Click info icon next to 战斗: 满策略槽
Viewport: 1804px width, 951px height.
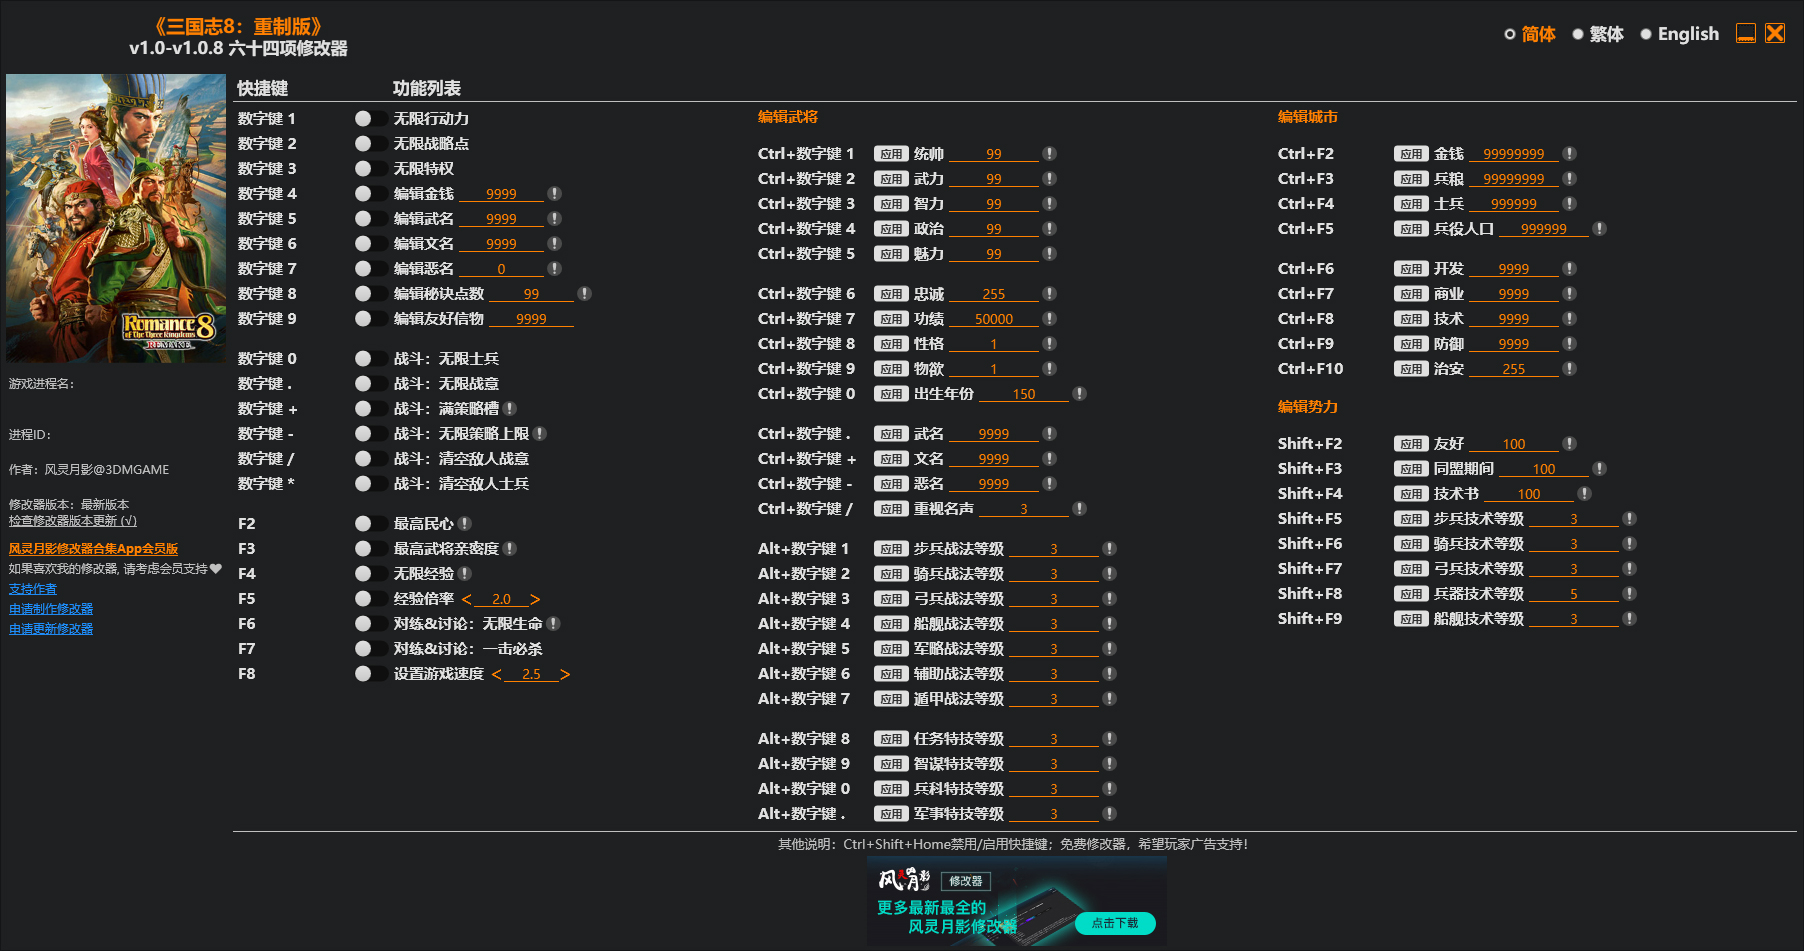(509, 409)
